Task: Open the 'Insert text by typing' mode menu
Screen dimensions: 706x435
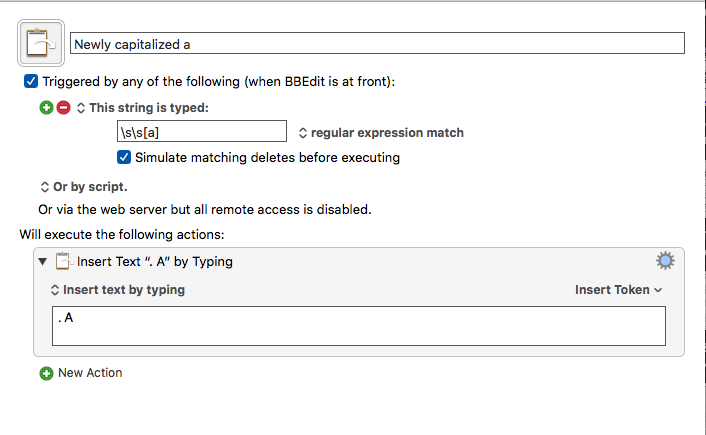Action: point(118,290)
